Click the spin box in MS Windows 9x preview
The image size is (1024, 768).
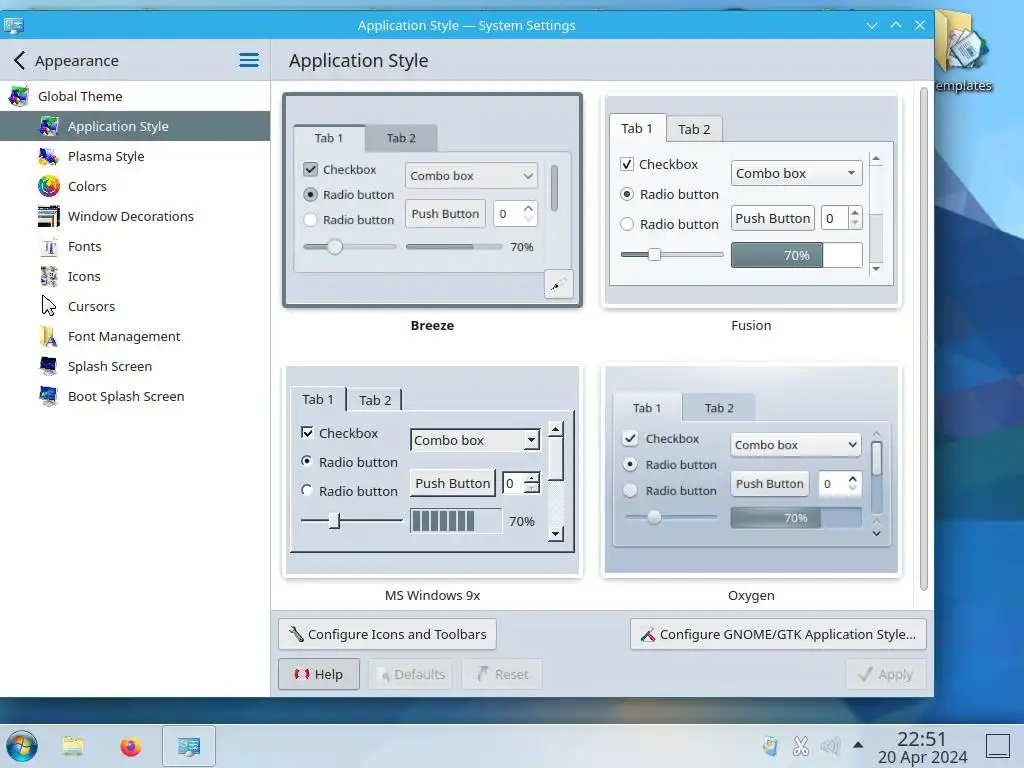[521, 483]
